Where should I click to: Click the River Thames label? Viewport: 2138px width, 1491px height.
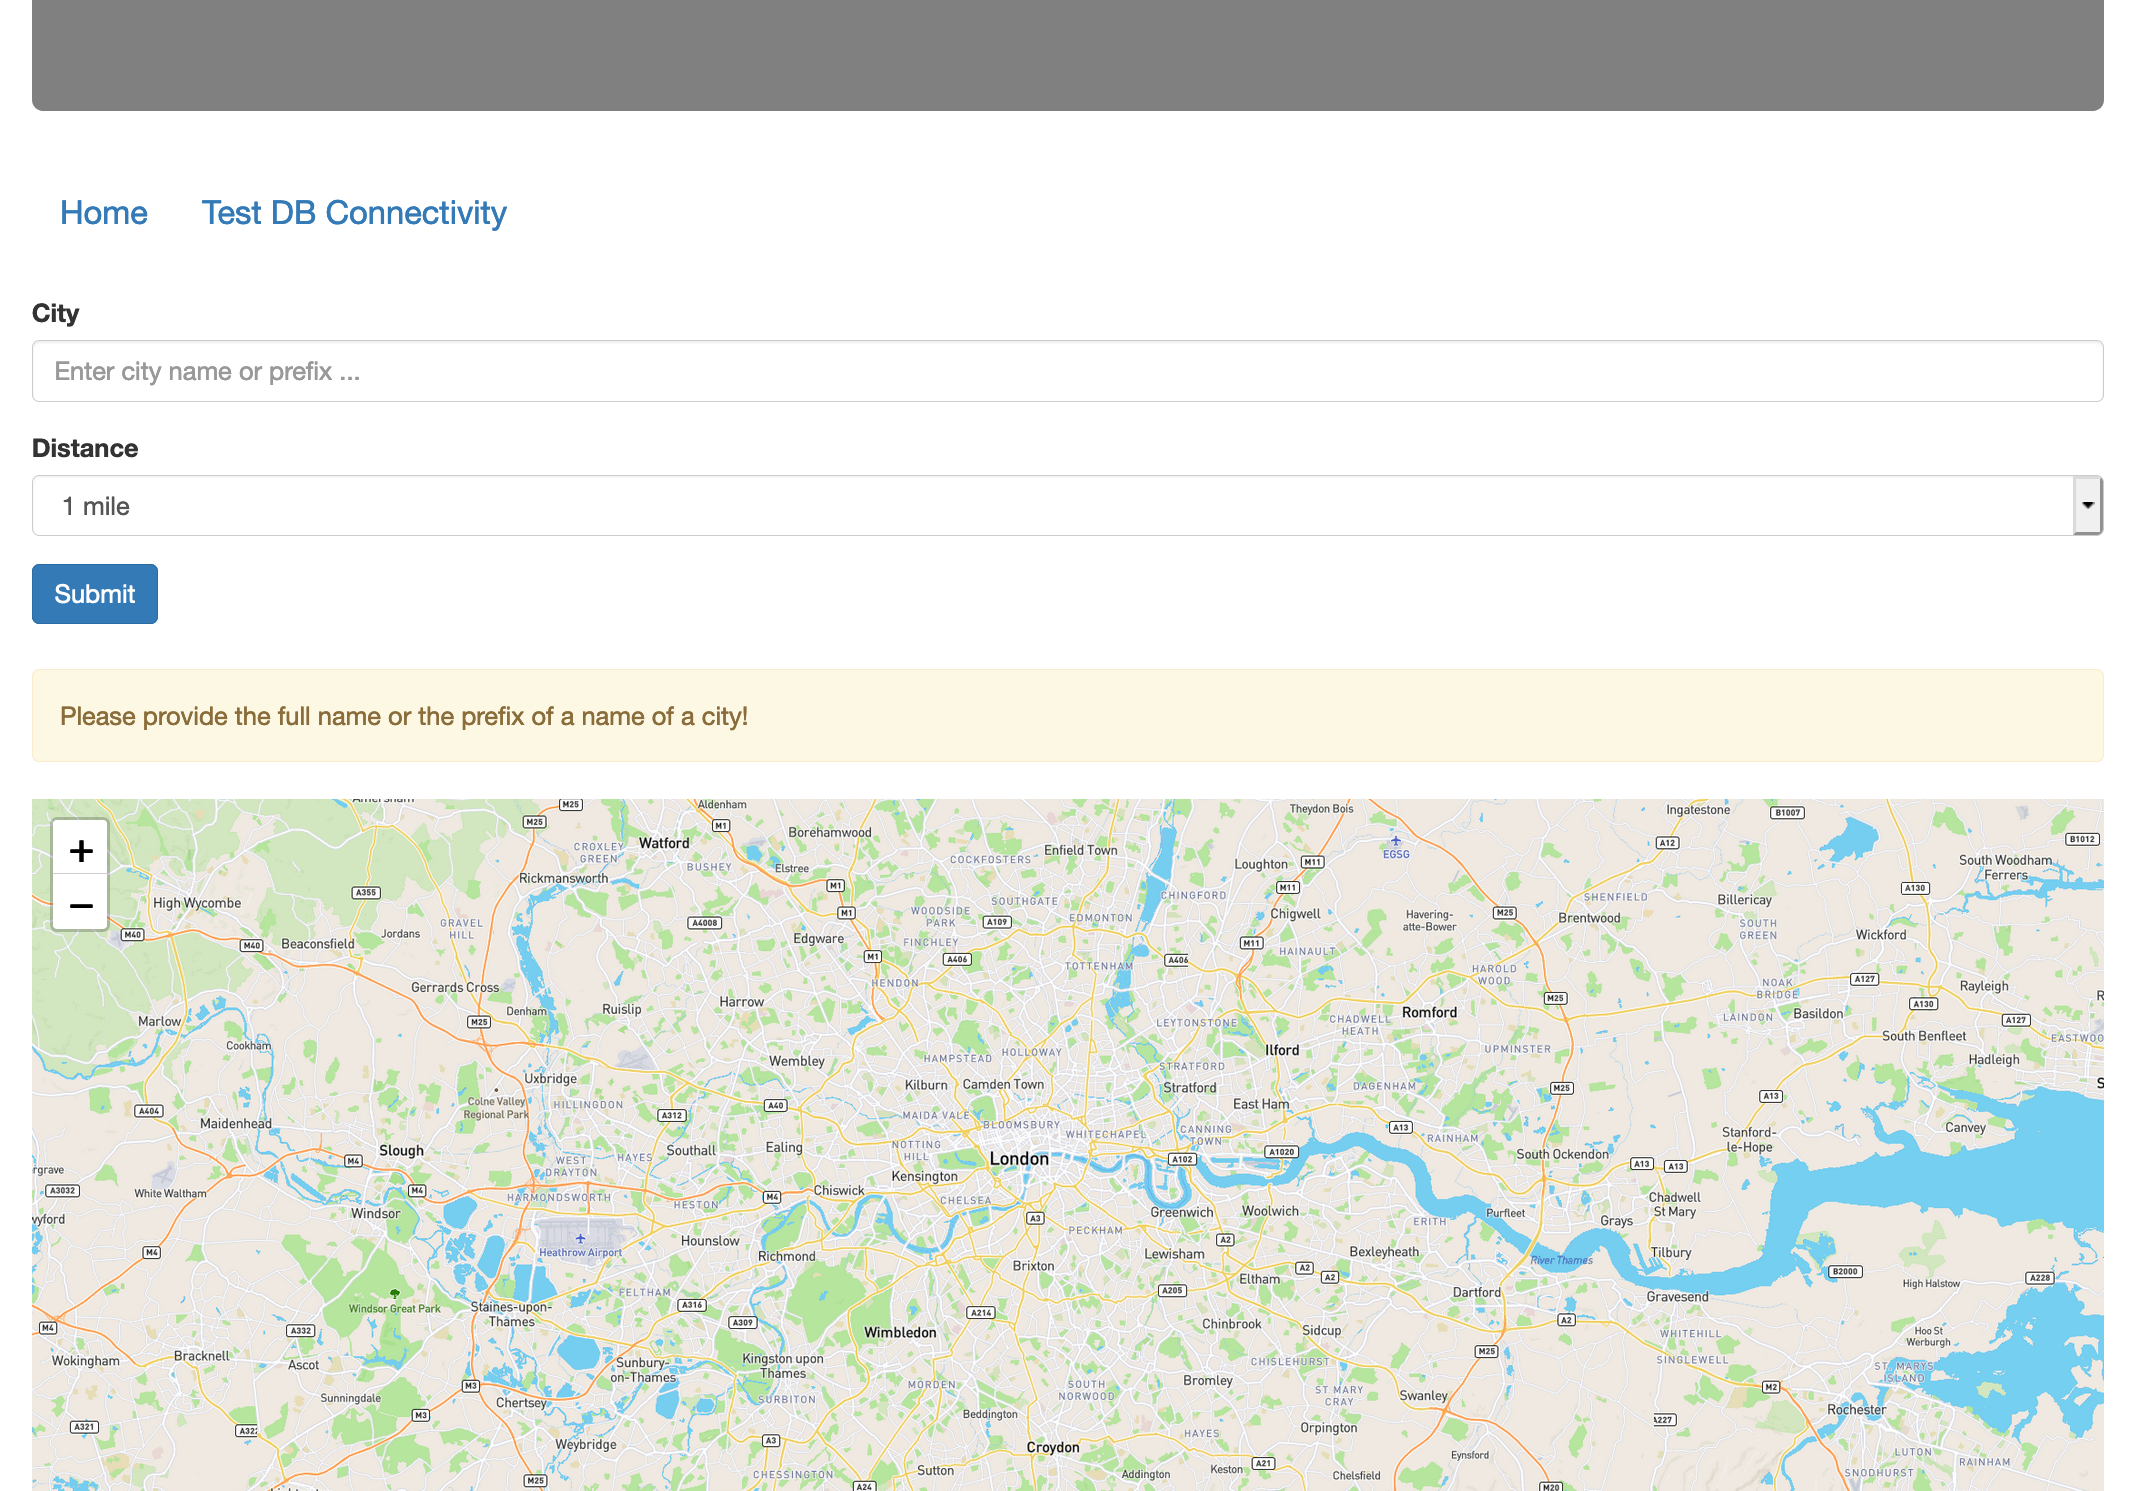[x=1561, y=1260]
